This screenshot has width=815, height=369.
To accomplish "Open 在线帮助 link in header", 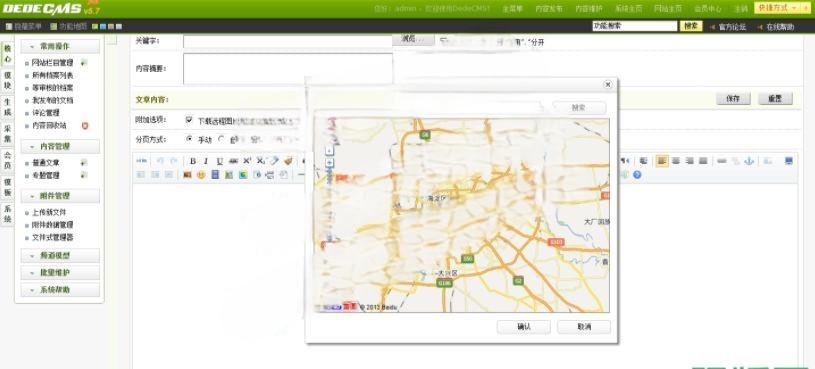I will pos(780,27).
